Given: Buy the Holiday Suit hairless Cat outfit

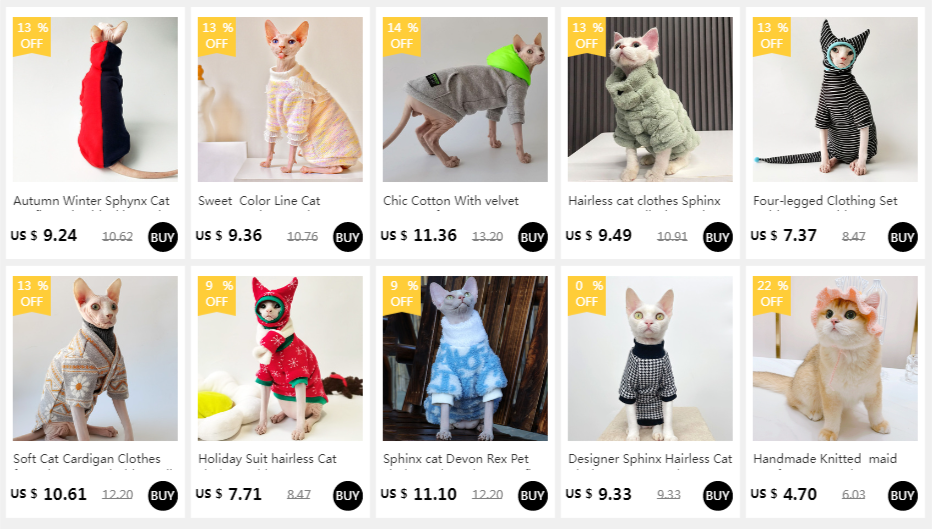Looking at the screenshot, I should [348, 496].
